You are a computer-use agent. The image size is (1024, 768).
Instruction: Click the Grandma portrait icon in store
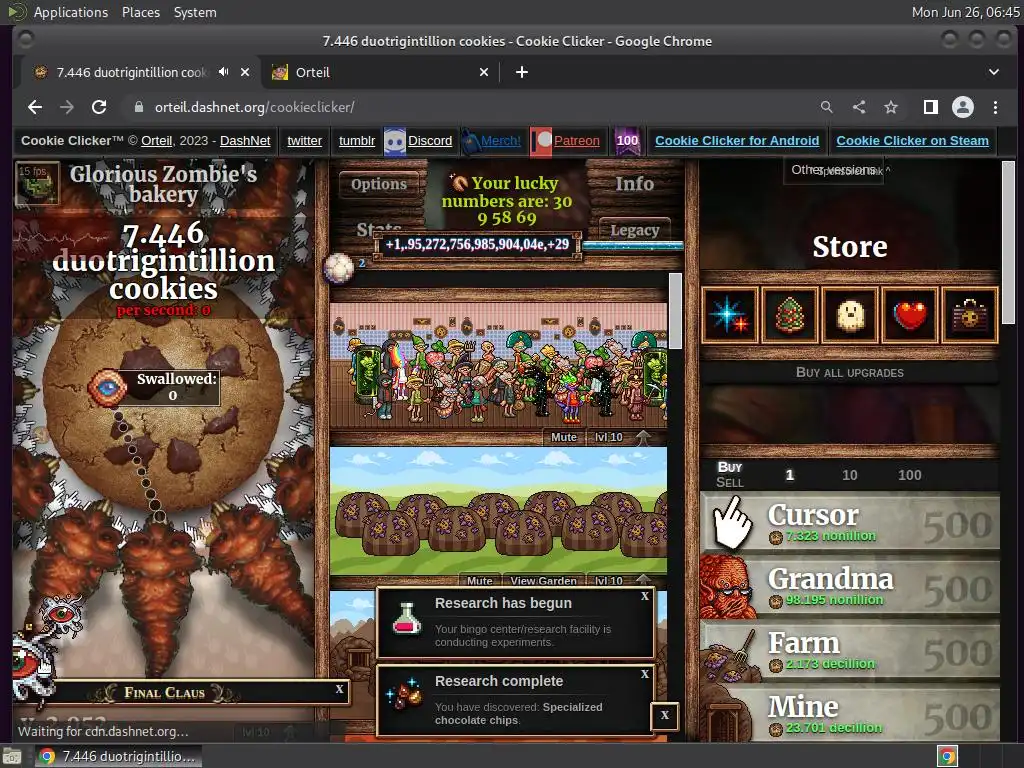tap(729, 587)
